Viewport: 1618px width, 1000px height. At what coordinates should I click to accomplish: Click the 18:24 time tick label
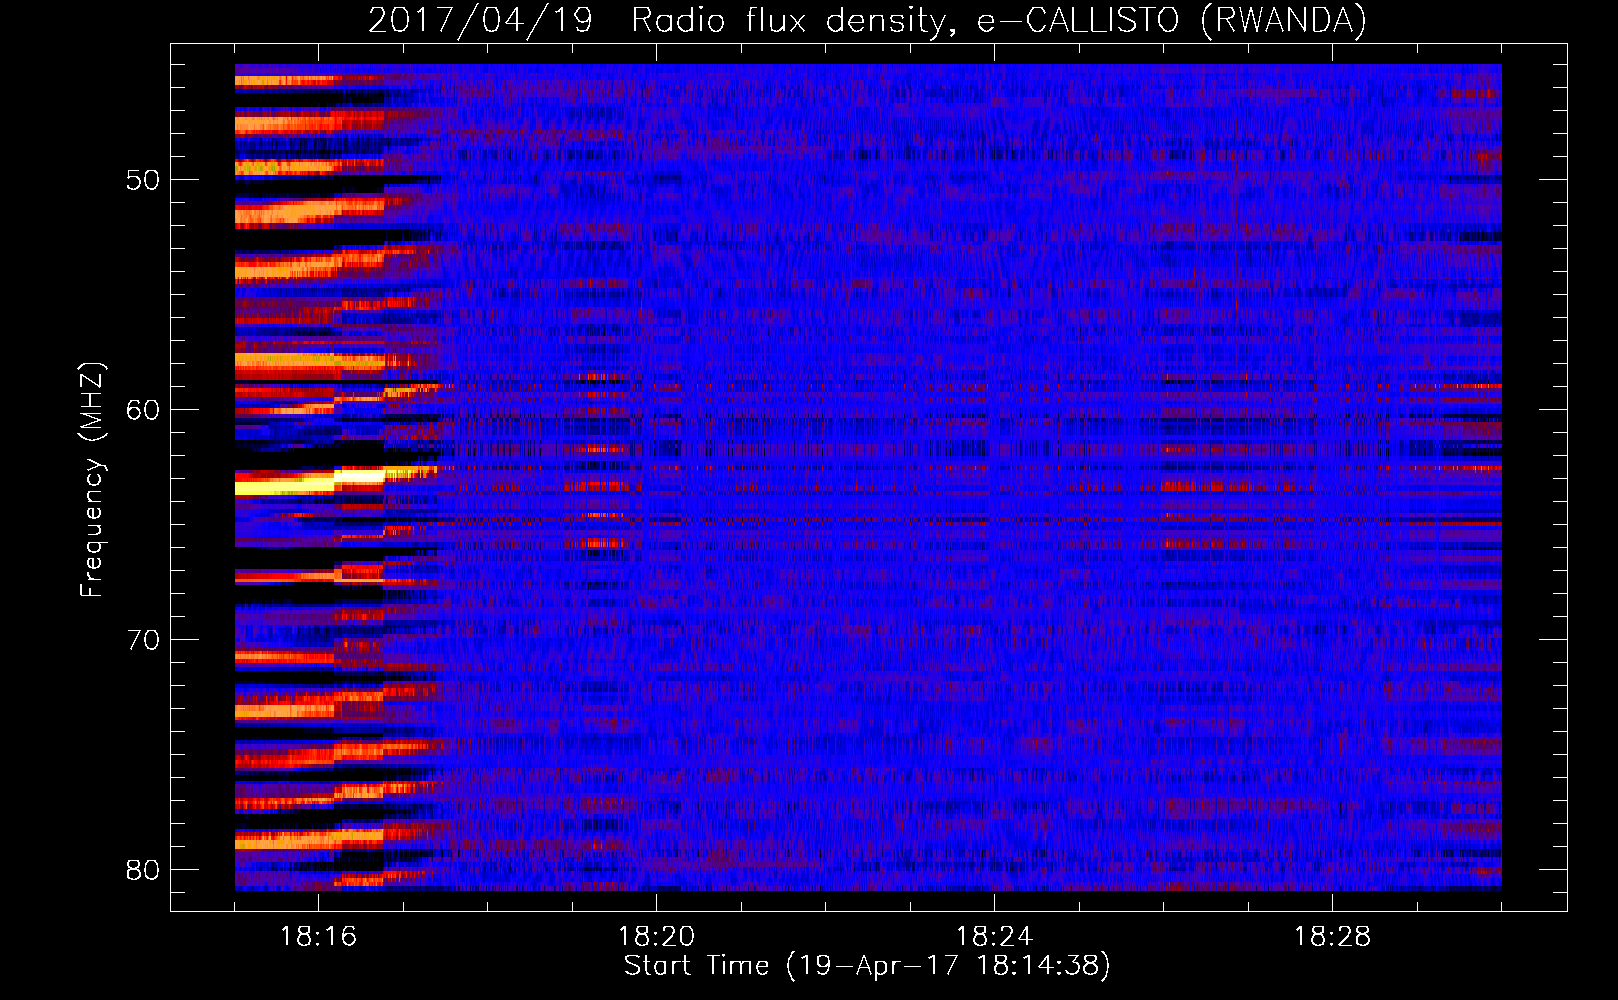pos(994,937)
